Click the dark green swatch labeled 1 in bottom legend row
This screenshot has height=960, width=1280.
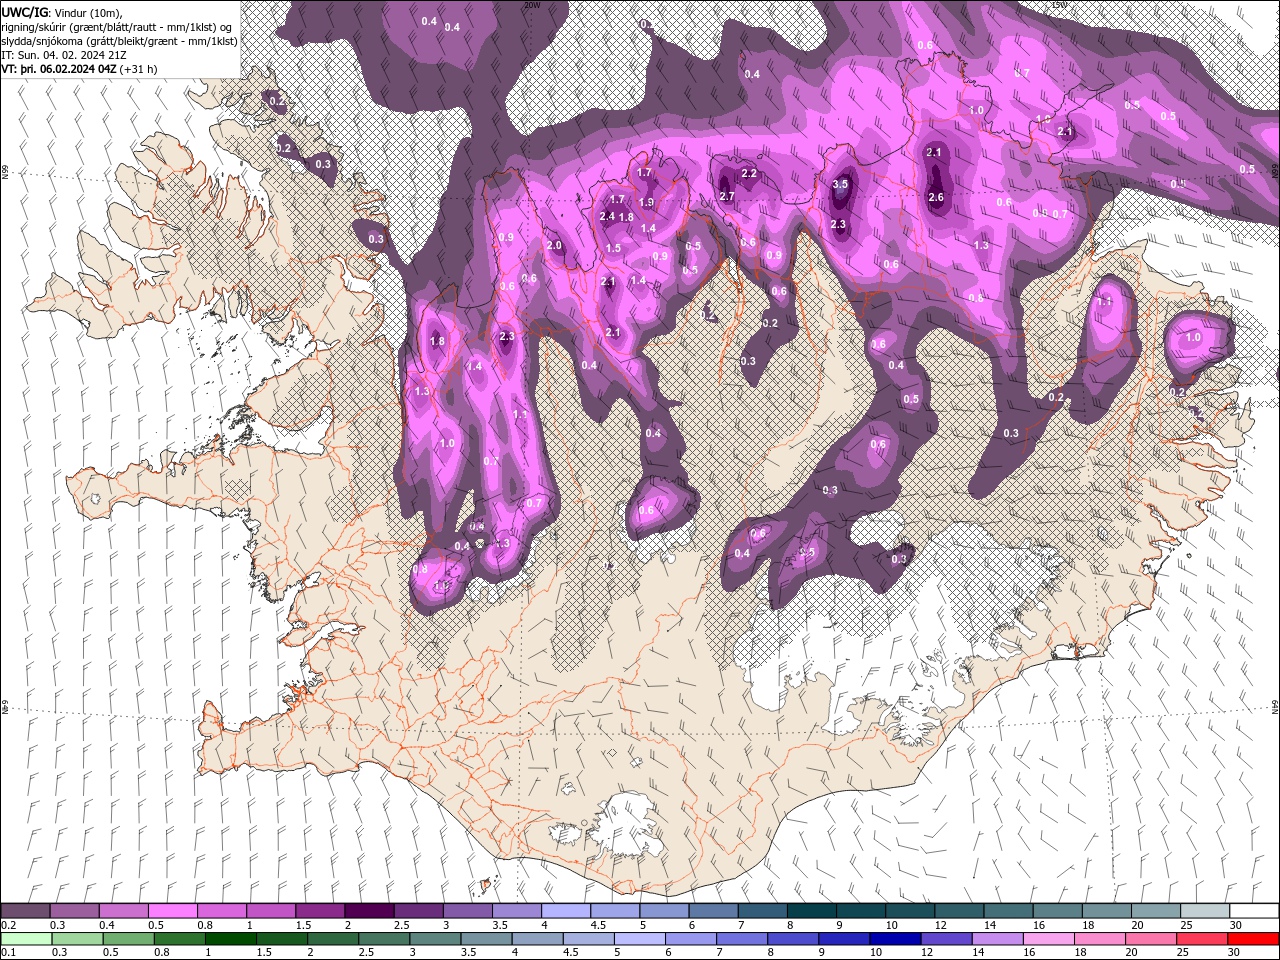tap(231, 938)
